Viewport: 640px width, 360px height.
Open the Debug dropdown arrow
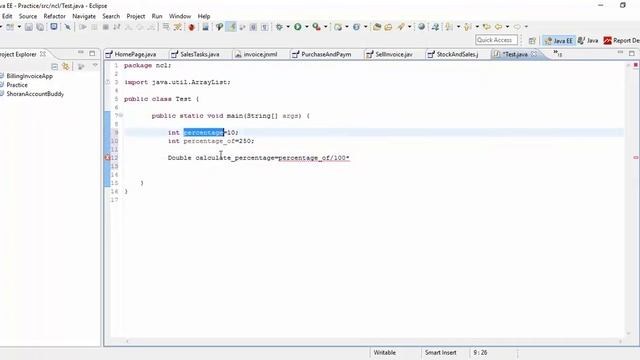pos(288,27)
